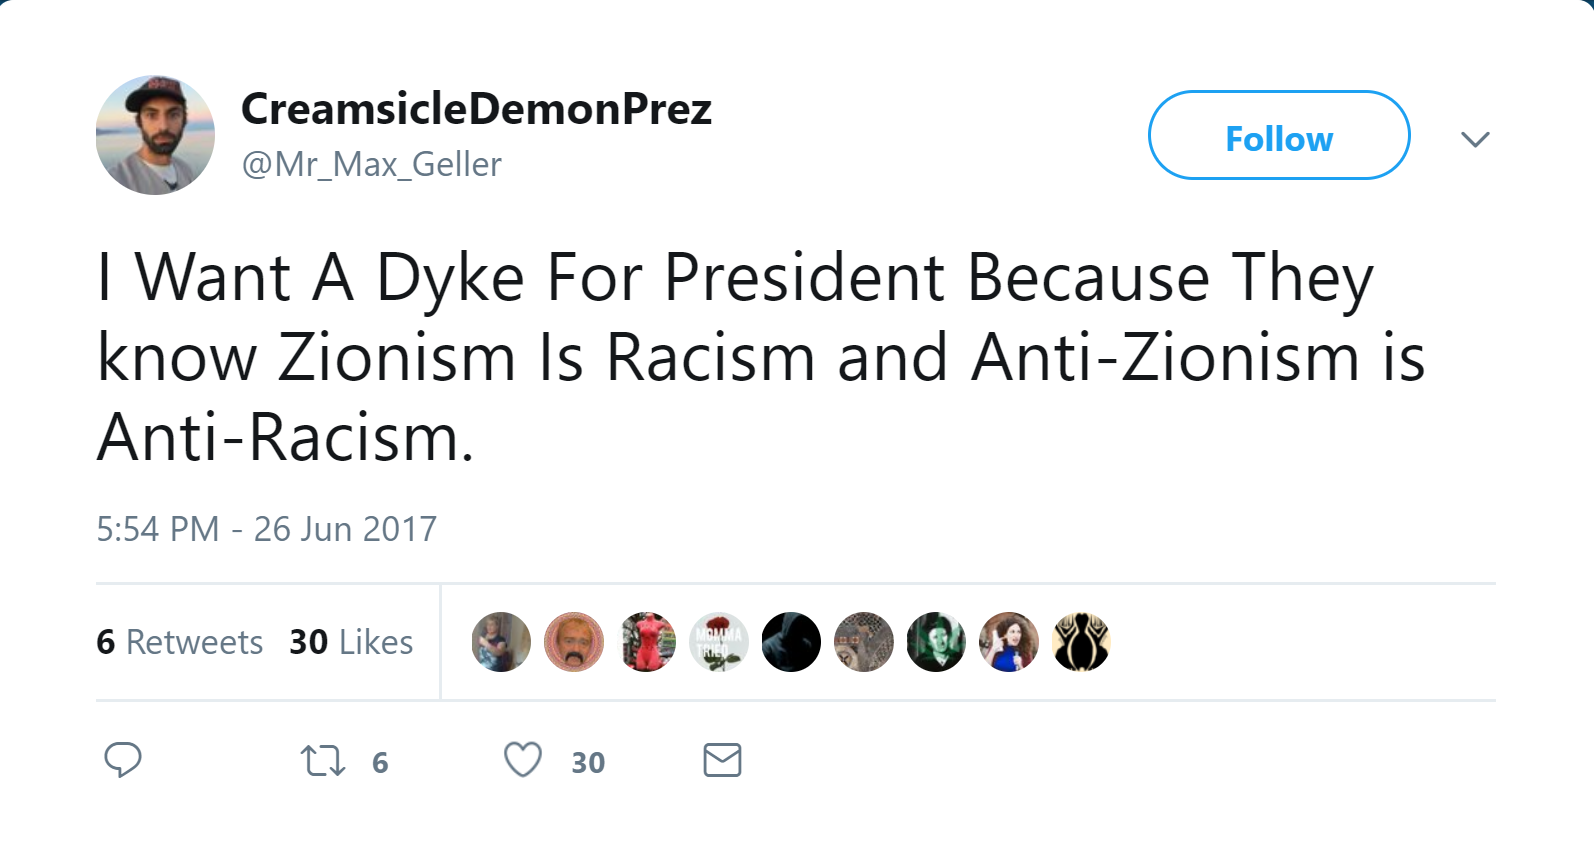The width and height of the screenshot is (1594, 853).
Task: Open the tweet options chevron next to Follow
Action: click(1475, 139)
